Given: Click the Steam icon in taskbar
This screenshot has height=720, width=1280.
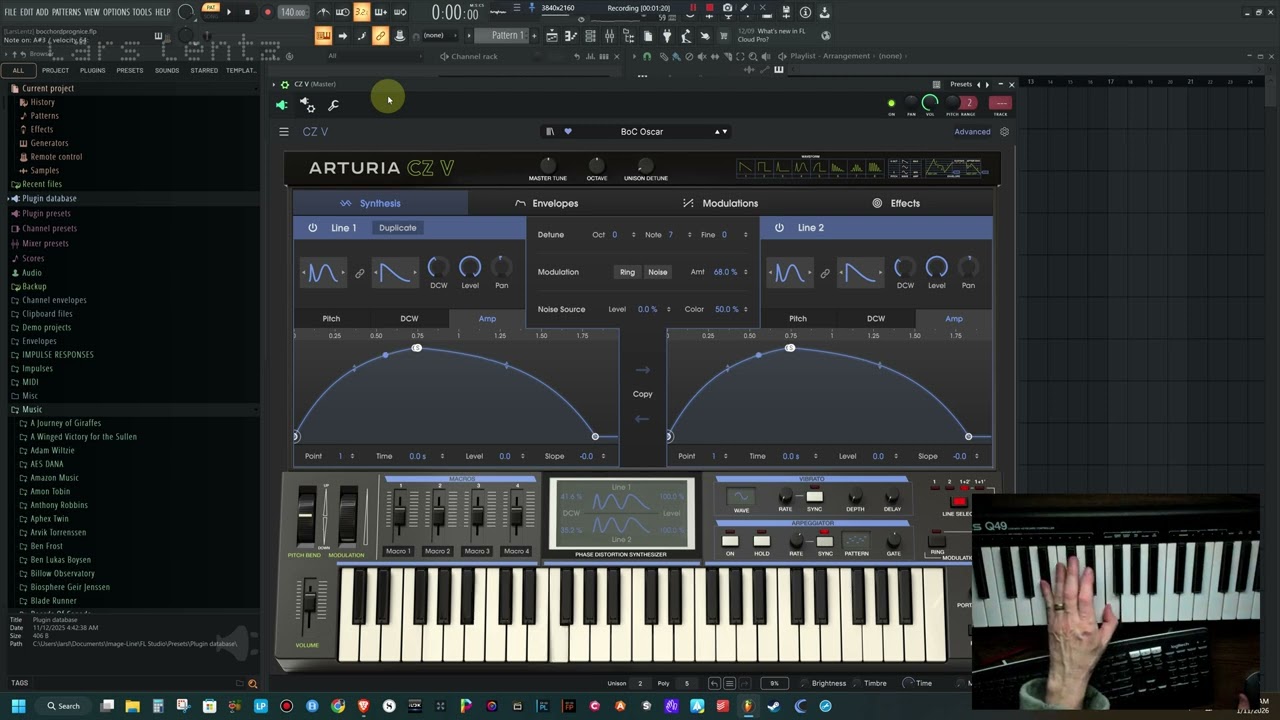Looking at the screenshot, I should pyautogui.click(x=773, y=706).
